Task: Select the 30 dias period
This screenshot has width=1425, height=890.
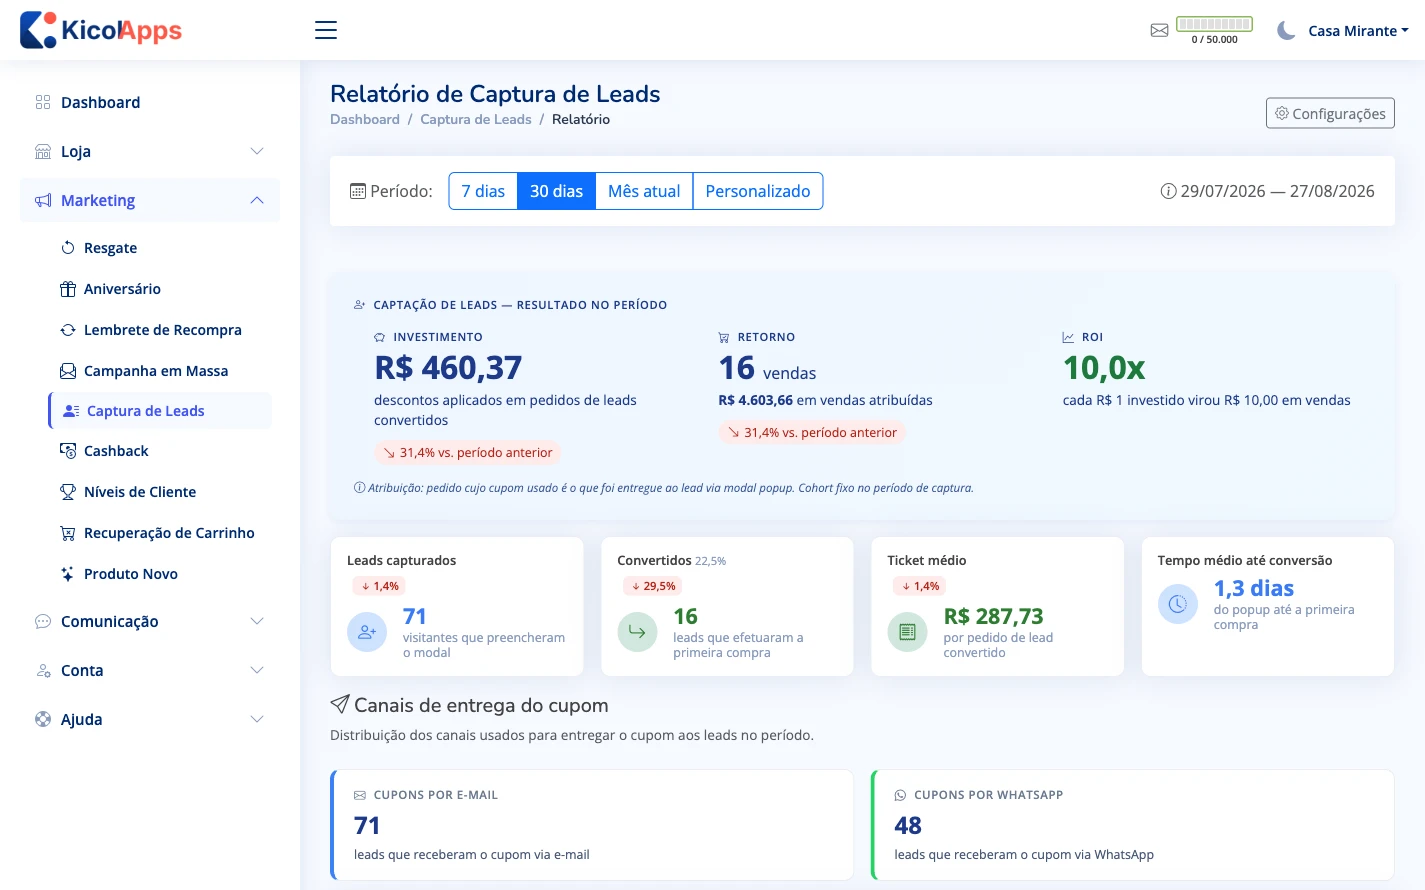Action: click(556, 191)
